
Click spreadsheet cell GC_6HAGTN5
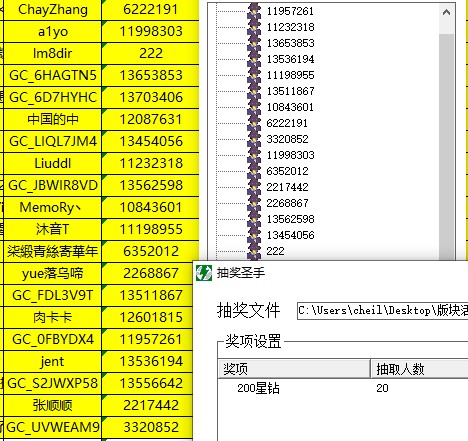pyautogui.click(x=52, y=76)
